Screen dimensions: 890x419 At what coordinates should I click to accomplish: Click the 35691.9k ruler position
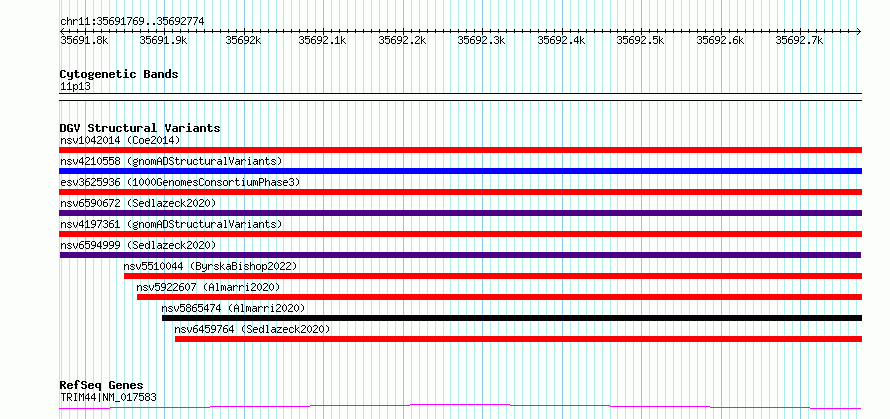point(163,40)
